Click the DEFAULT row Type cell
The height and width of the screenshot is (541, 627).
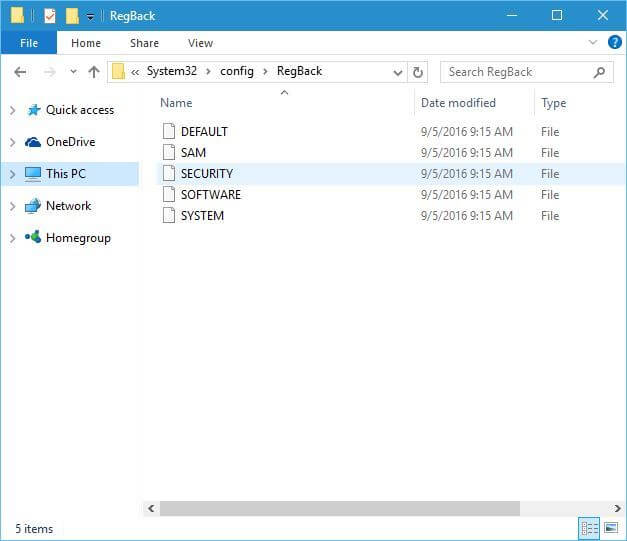point(550,132)
